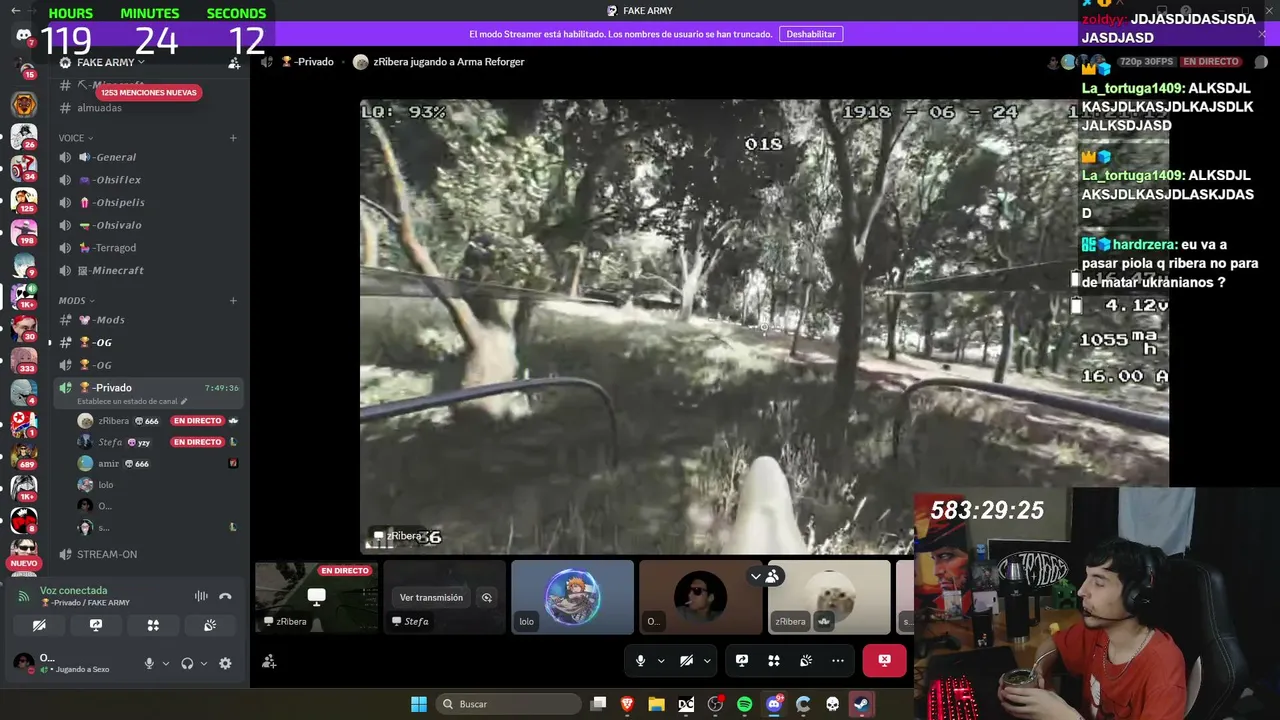Open soundboard in the voice connected panel

[x=210, y=625]
